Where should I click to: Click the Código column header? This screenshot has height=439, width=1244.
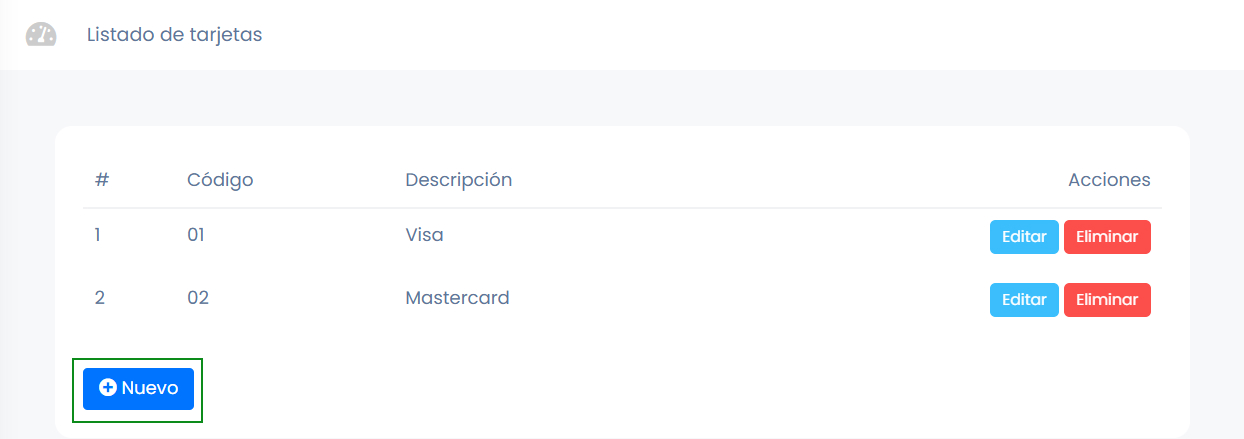pos(220,180)
